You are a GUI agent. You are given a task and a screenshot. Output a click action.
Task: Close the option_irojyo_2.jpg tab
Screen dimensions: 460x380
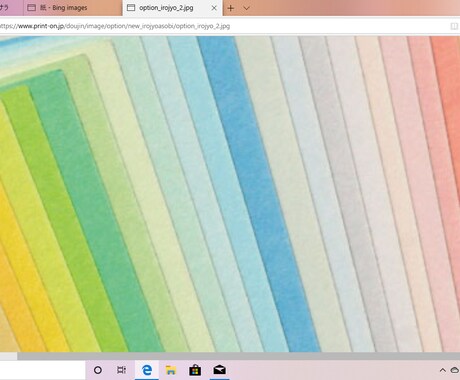point(214,8)
